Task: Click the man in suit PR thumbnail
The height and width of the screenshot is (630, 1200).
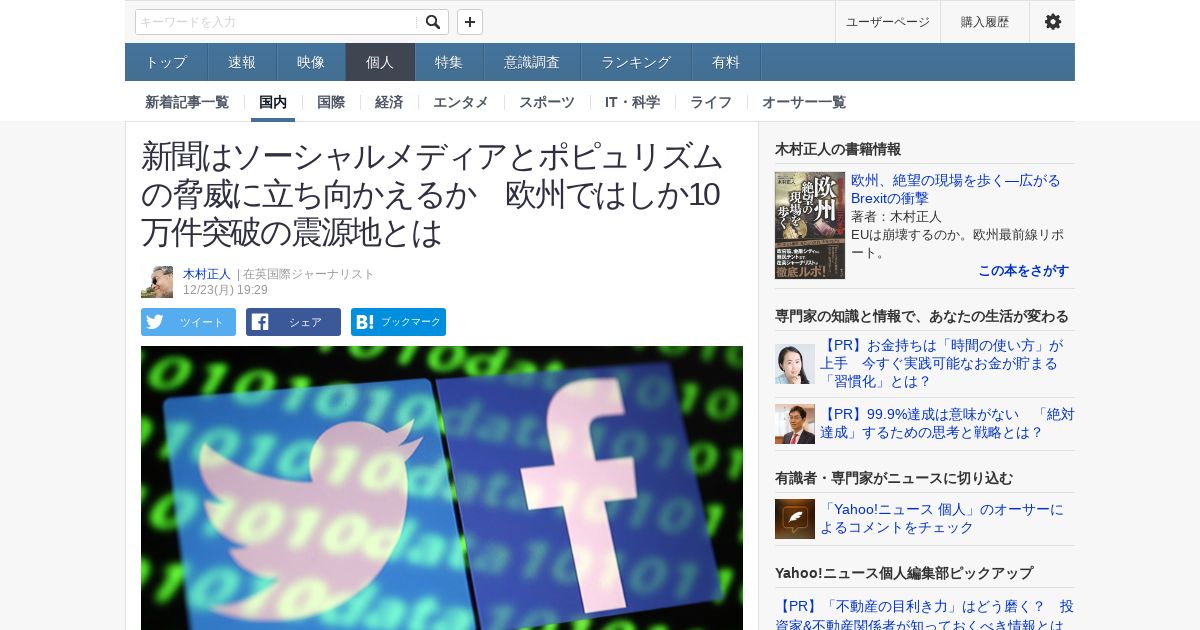Action: pos(795,424)
